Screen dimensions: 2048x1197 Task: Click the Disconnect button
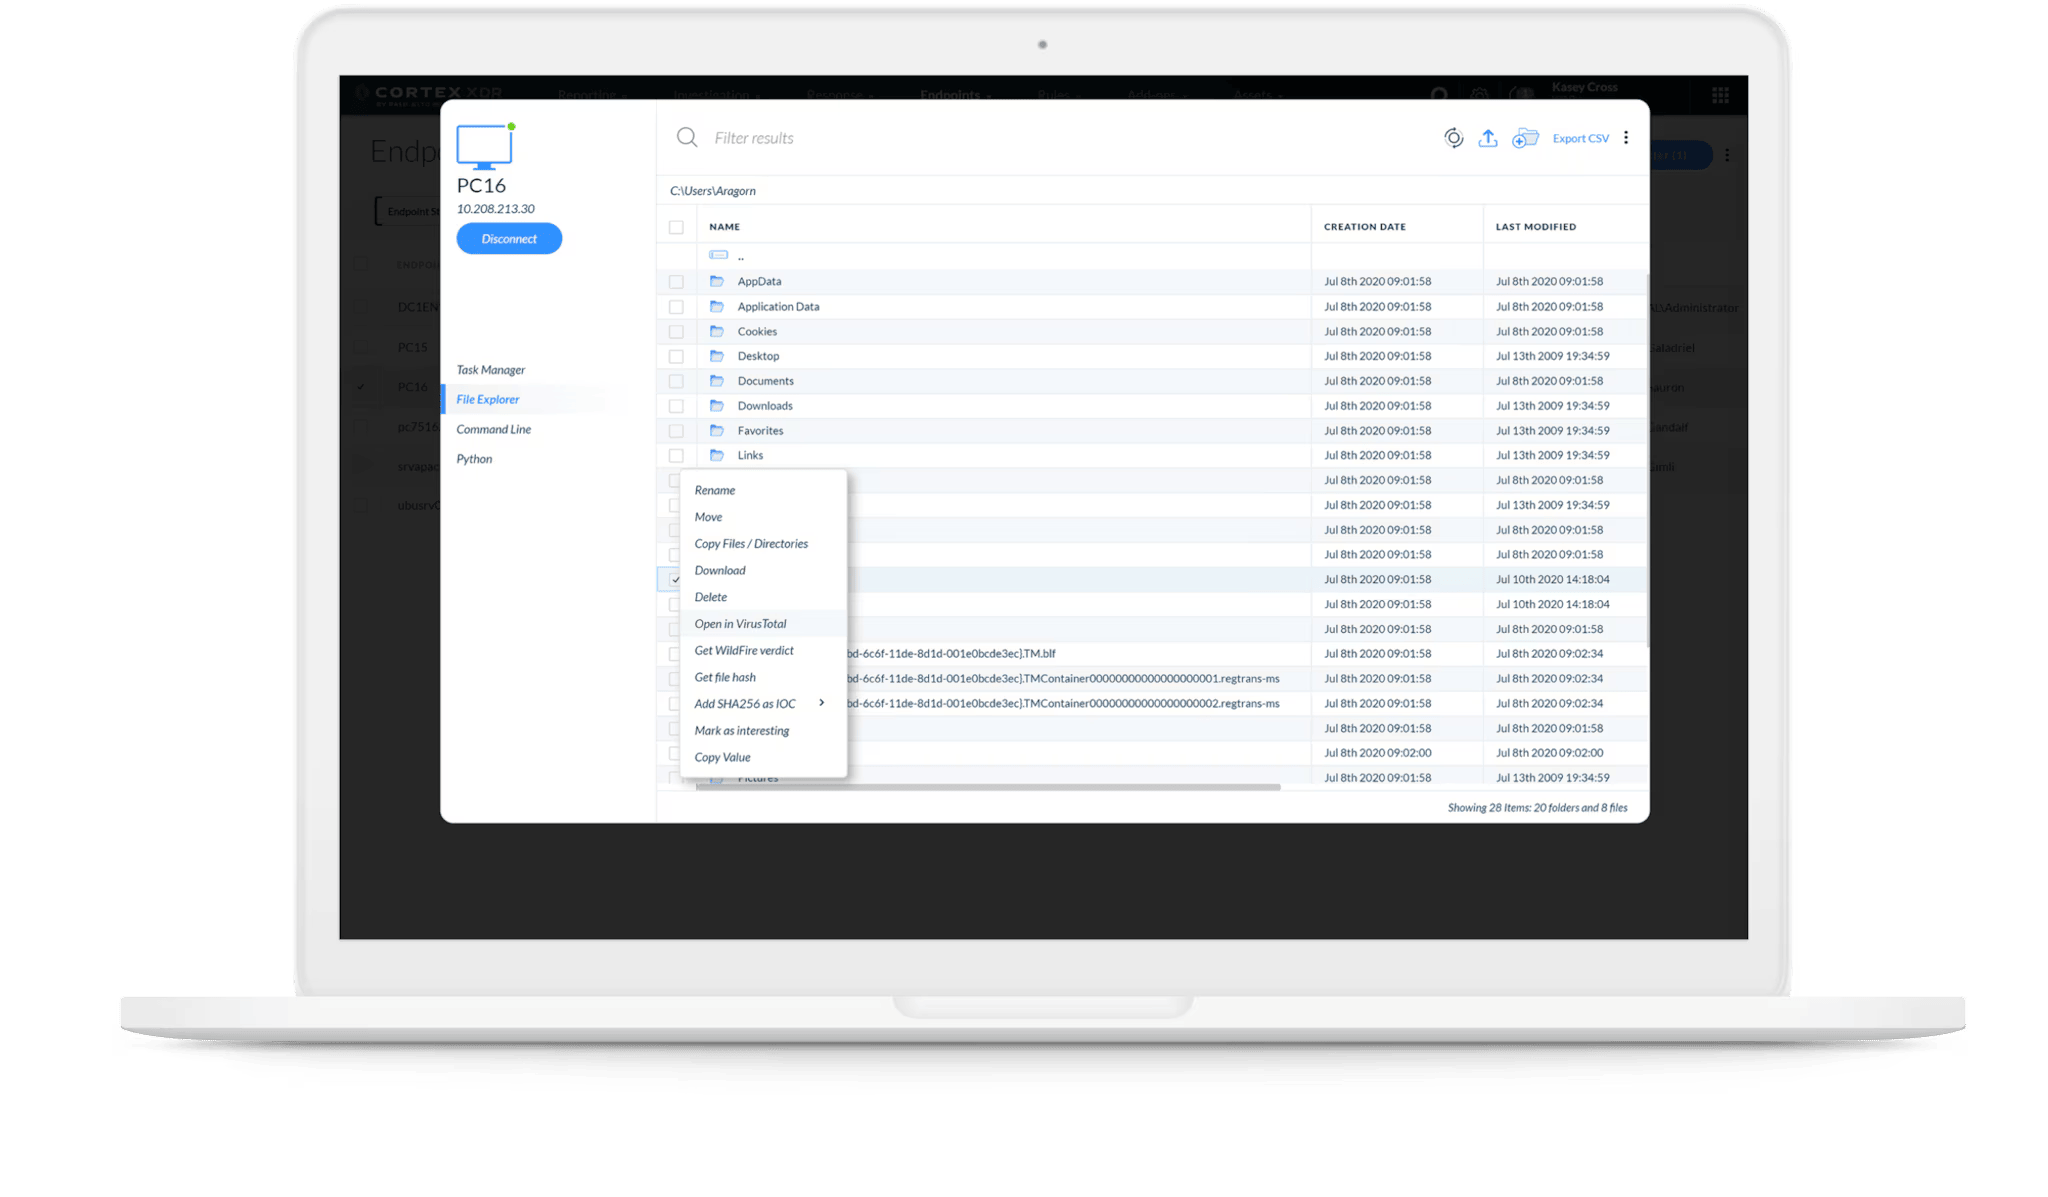pyautogui.click(x=509, y=239)
